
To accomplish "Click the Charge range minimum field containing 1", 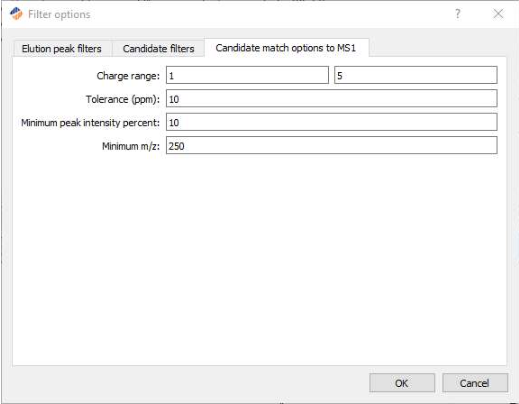I will (x=247, y=75).
